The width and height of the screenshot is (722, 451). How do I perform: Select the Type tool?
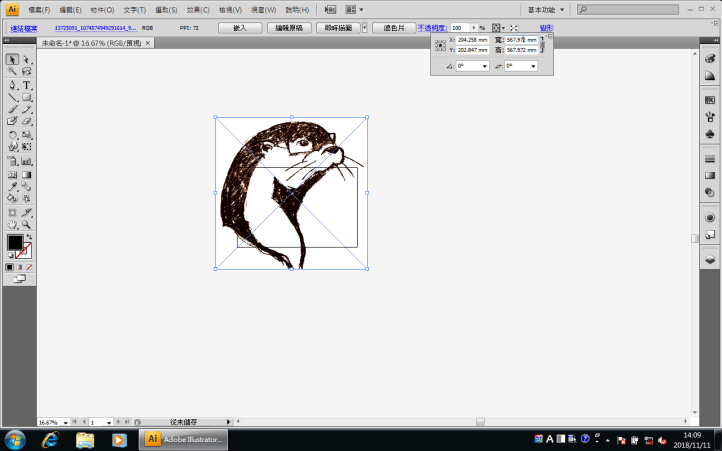27,85
